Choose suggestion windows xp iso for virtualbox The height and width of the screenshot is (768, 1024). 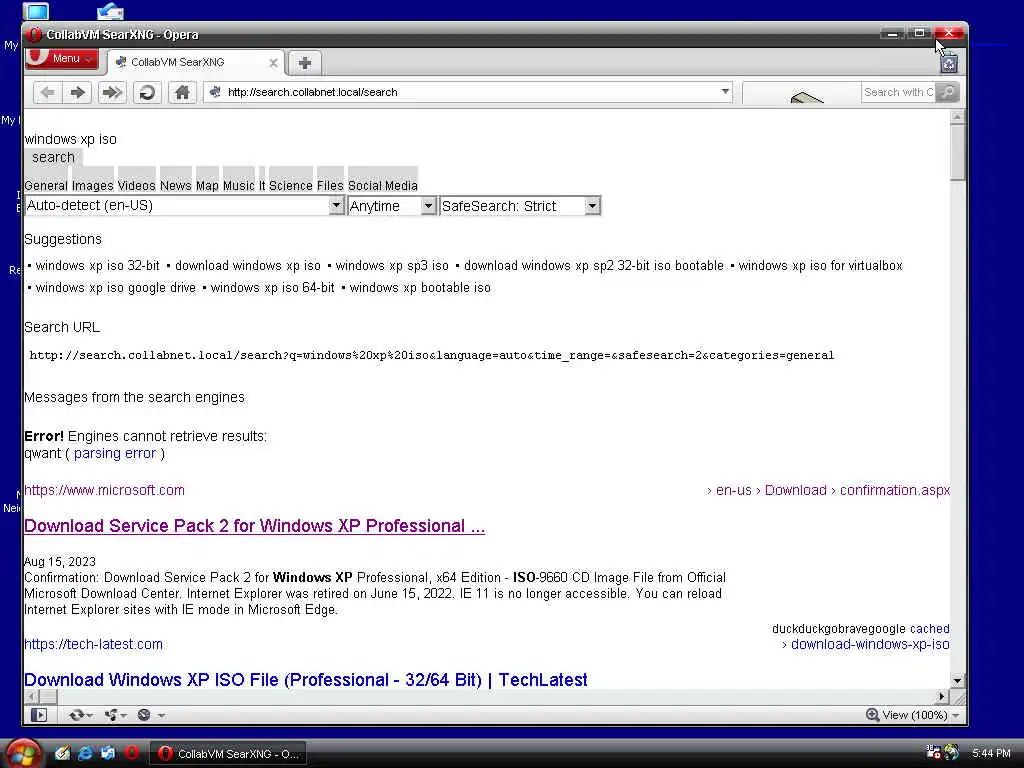(x=820, y=266)
